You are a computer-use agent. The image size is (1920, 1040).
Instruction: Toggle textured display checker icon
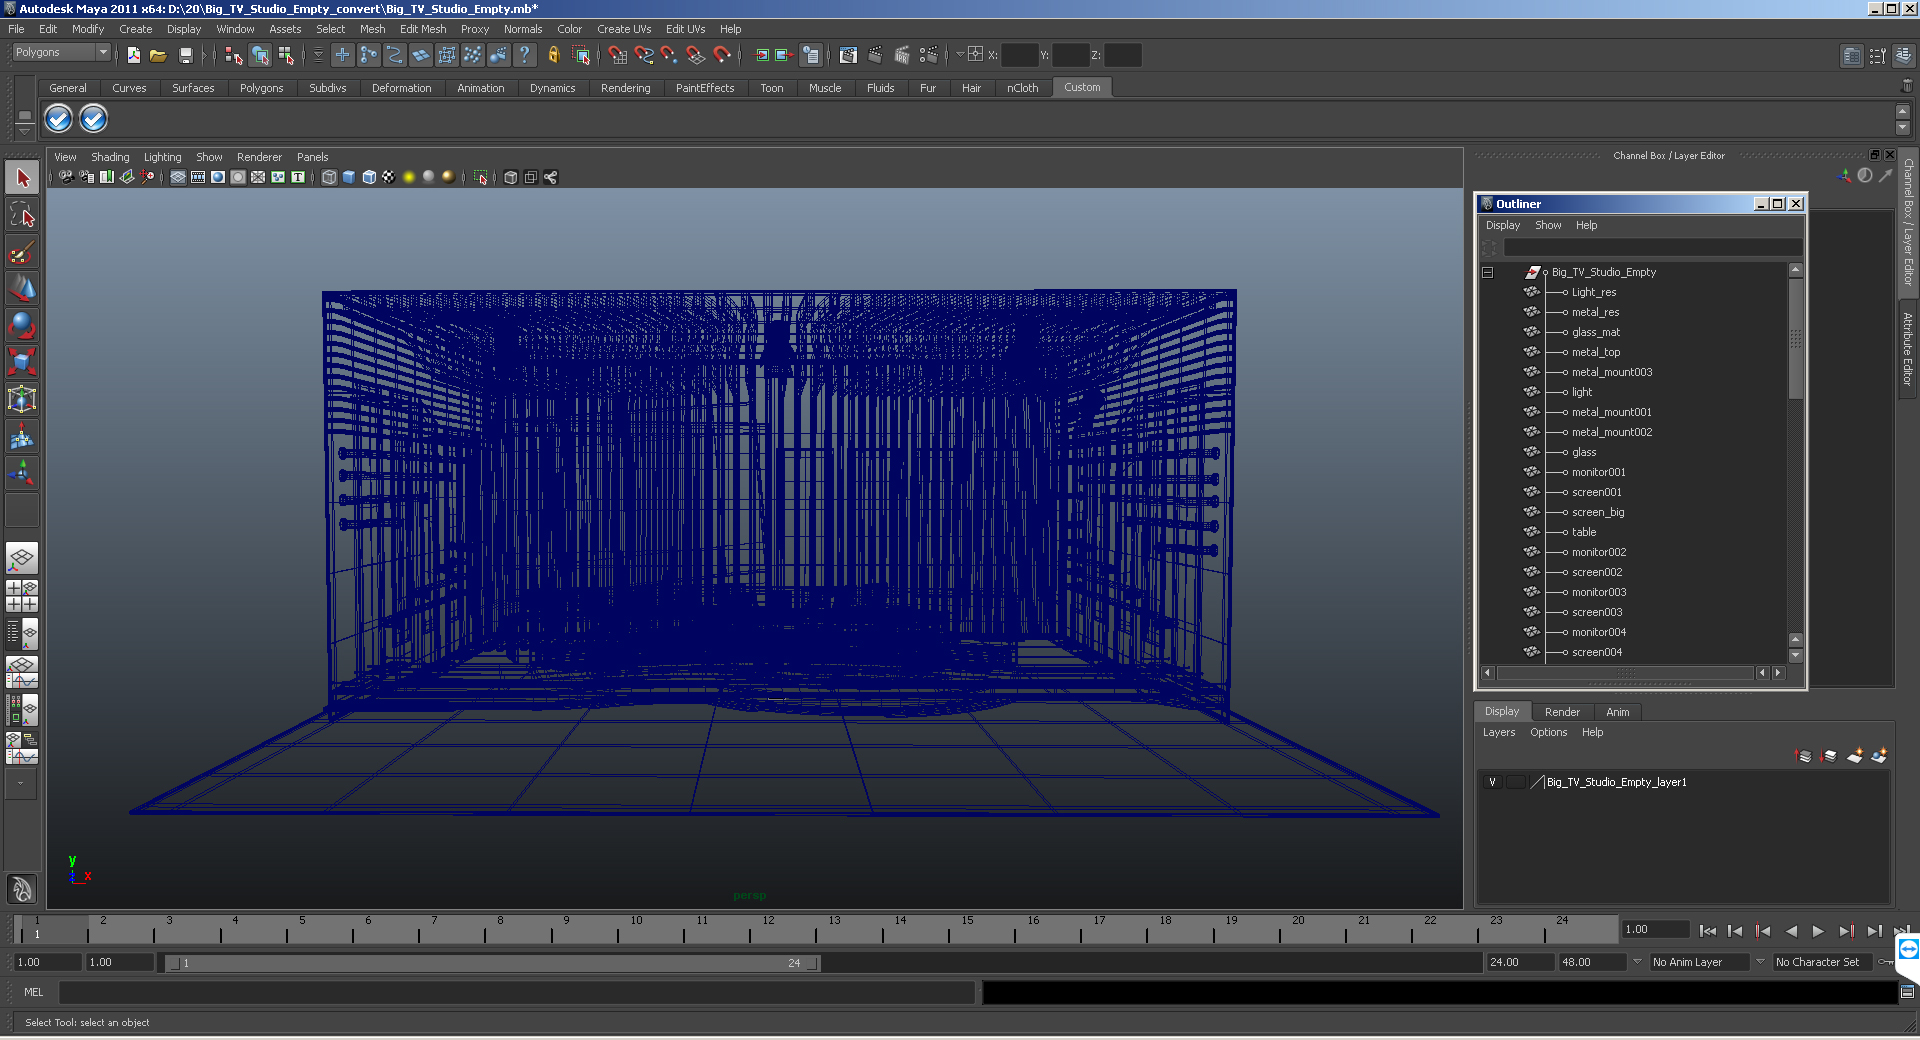click(x=389, y=177)
